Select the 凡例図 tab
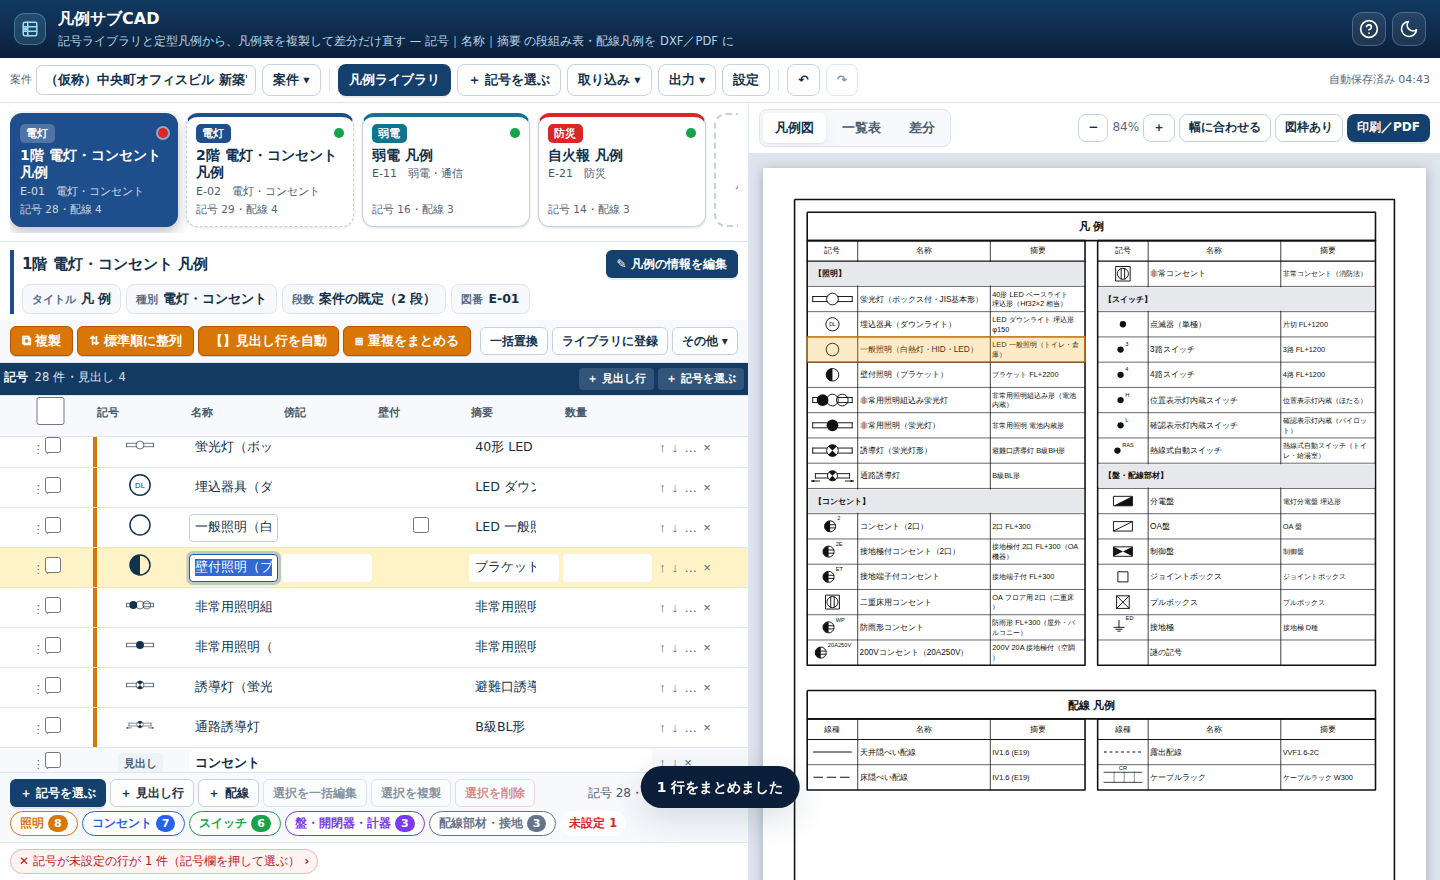This screenshot has height=880, width=1440. [x=795, y=128]
